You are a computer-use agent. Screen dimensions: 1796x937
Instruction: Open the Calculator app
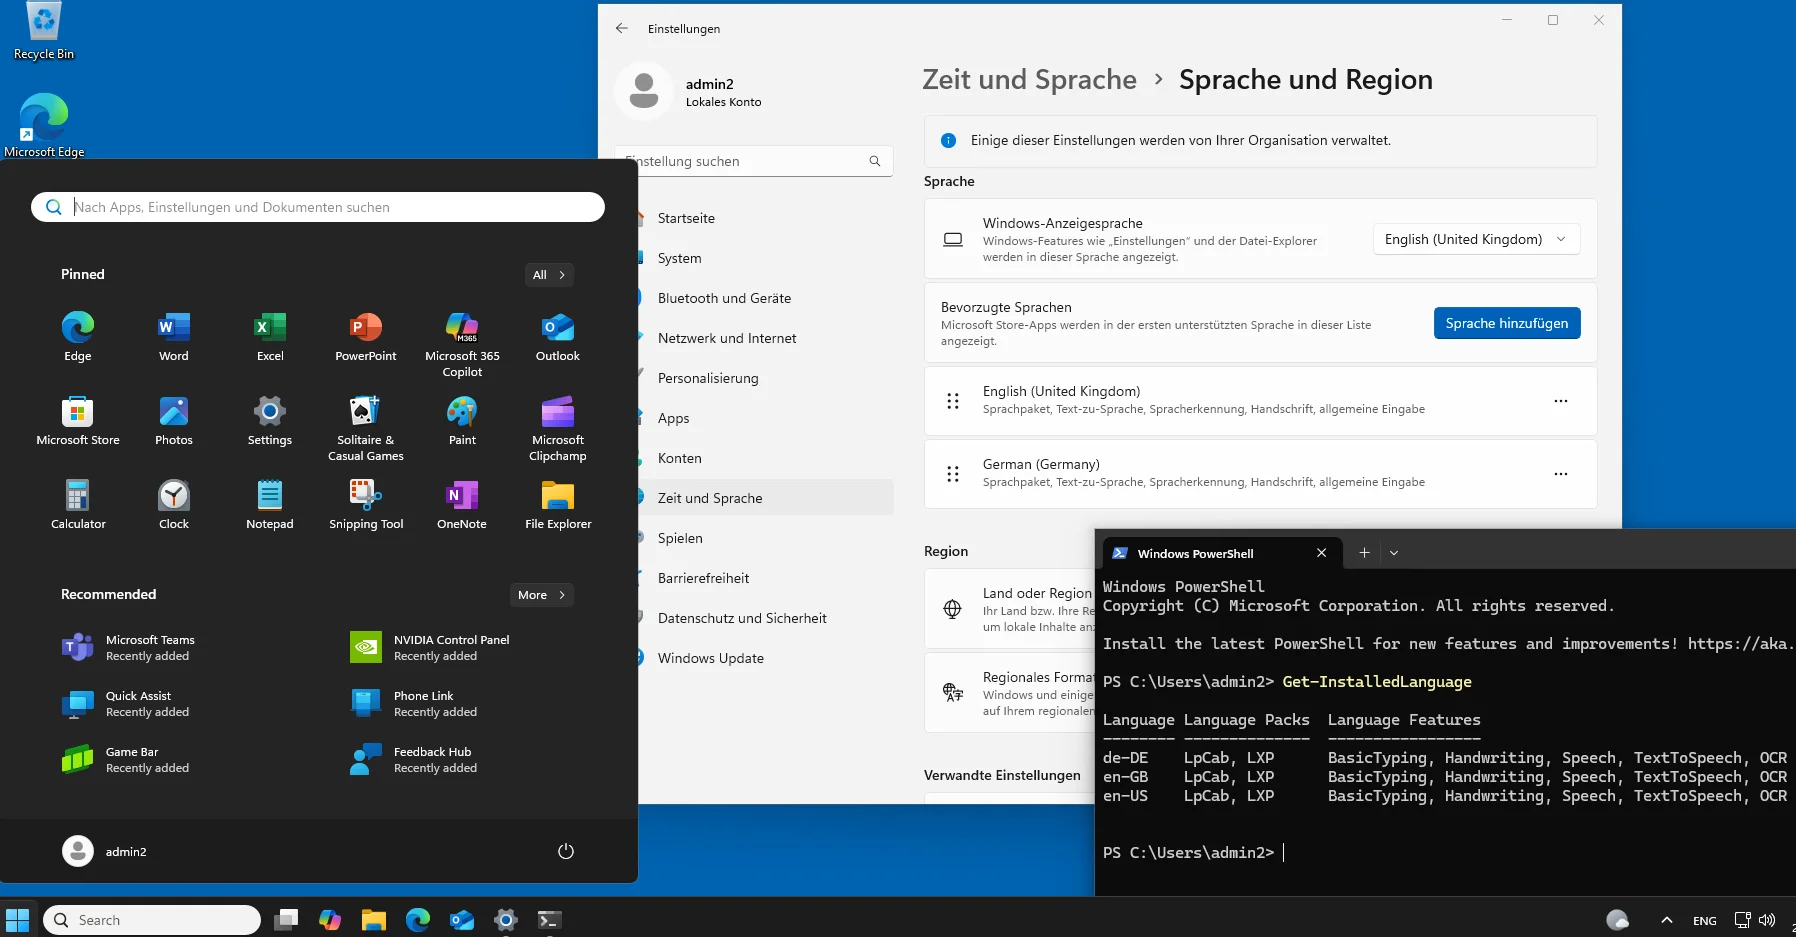click(78, 504)
